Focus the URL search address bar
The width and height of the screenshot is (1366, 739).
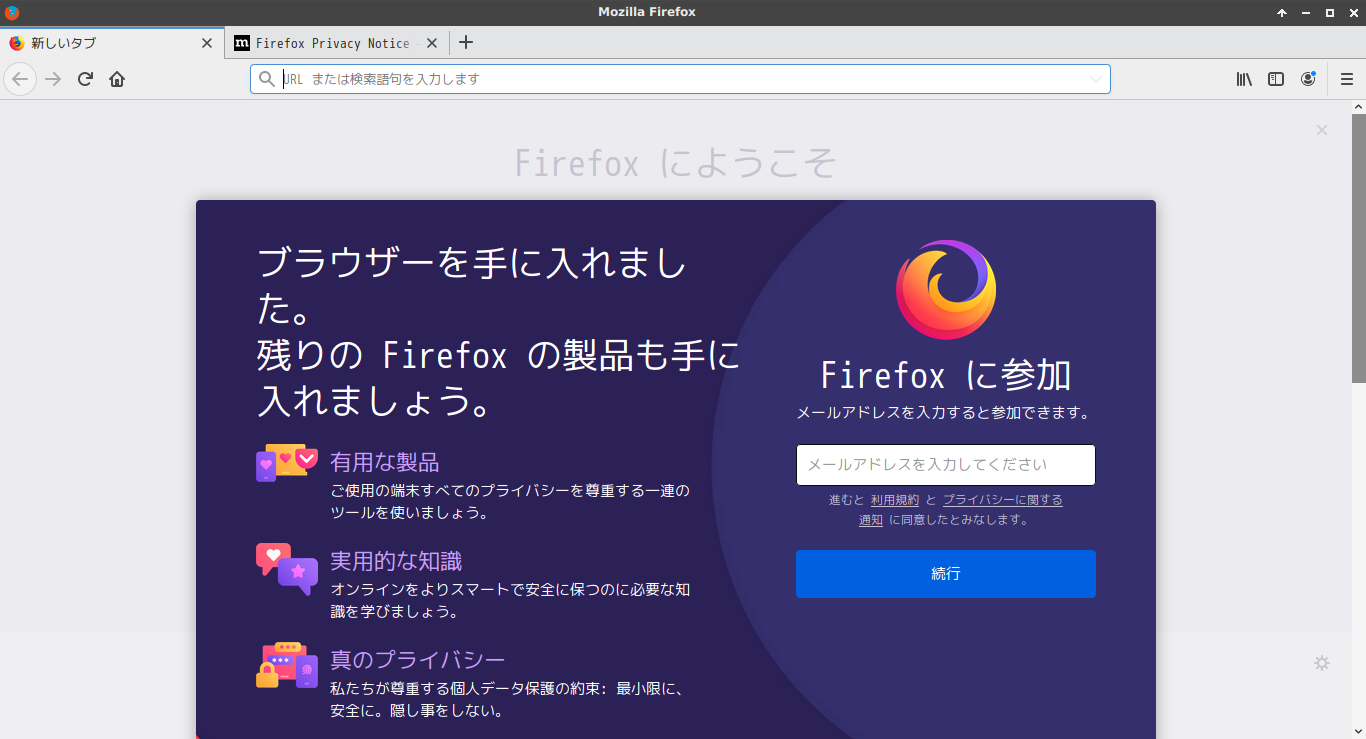(x=680, y=79)
